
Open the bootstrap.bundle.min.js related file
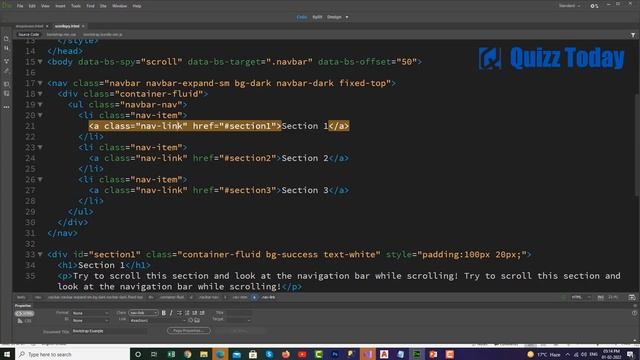[103, 35]
